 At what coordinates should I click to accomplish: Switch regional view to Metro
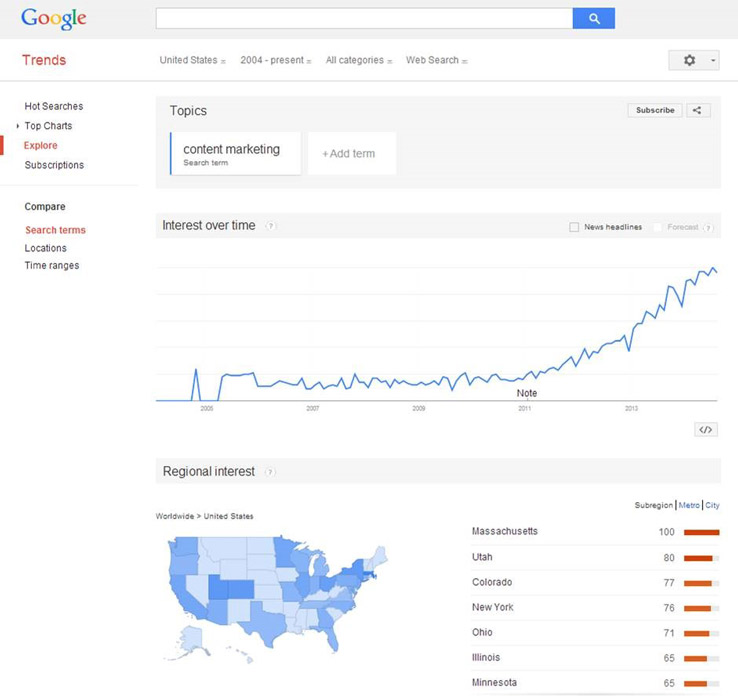(689, 505)
